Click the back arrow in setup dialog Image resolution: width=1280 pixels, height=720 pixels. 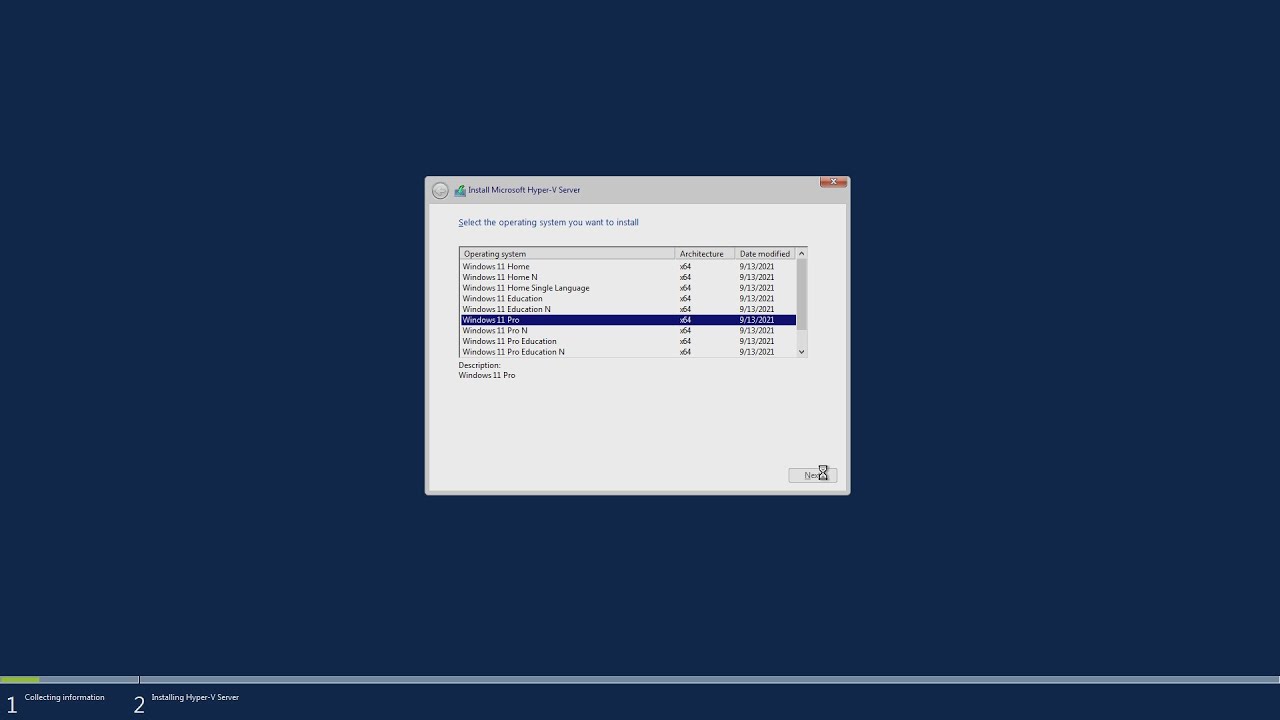tap(440, 190)
